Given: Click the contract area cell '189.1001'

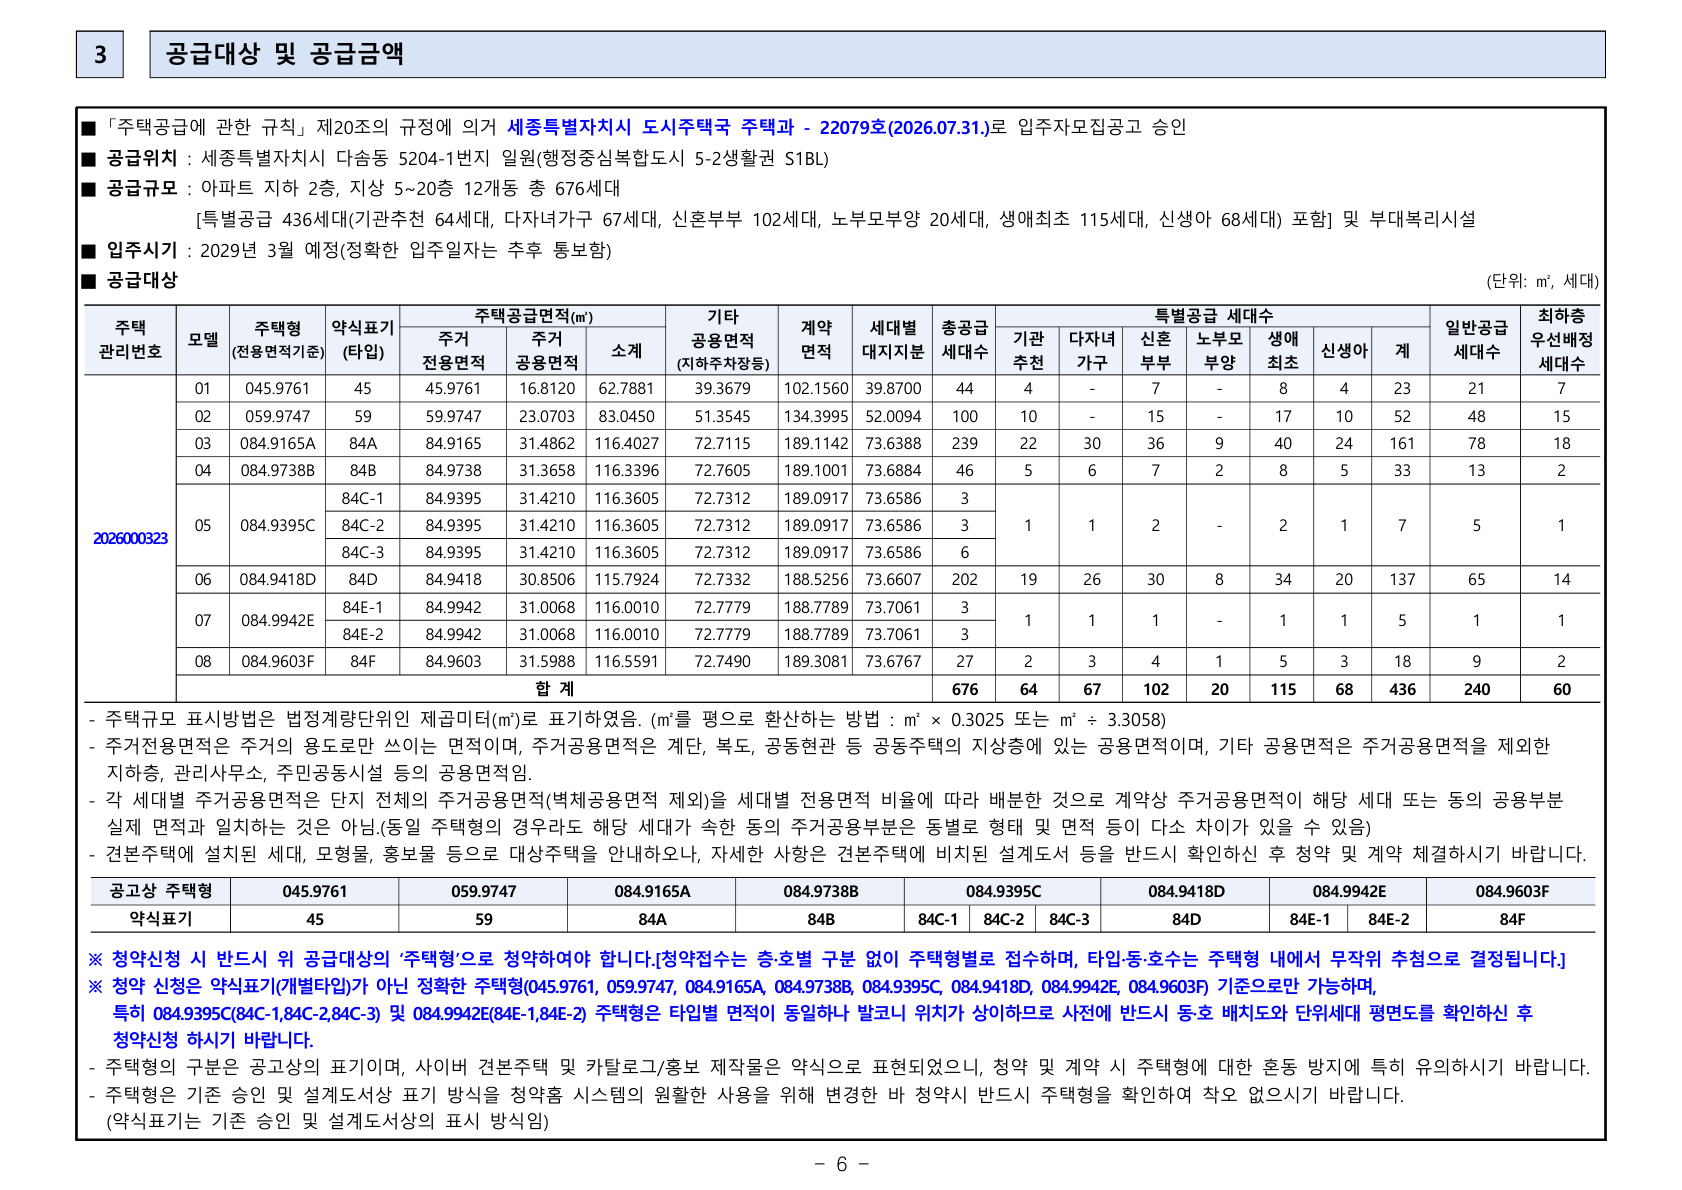Looking at the screenshot, I should [816, 470].
